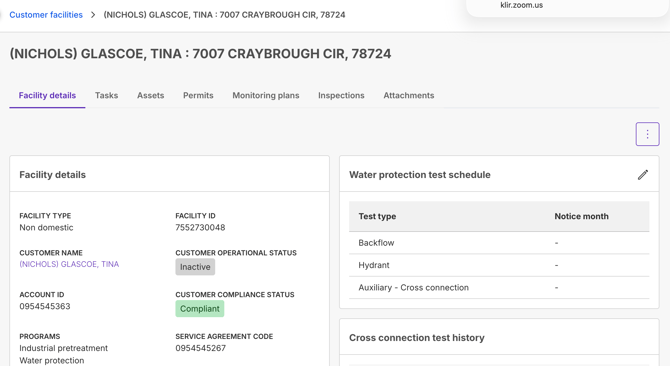Viewport: 670px width, 366px height.
Task: Click the klir.zoom.us popup text
Action: coord(522,5)
